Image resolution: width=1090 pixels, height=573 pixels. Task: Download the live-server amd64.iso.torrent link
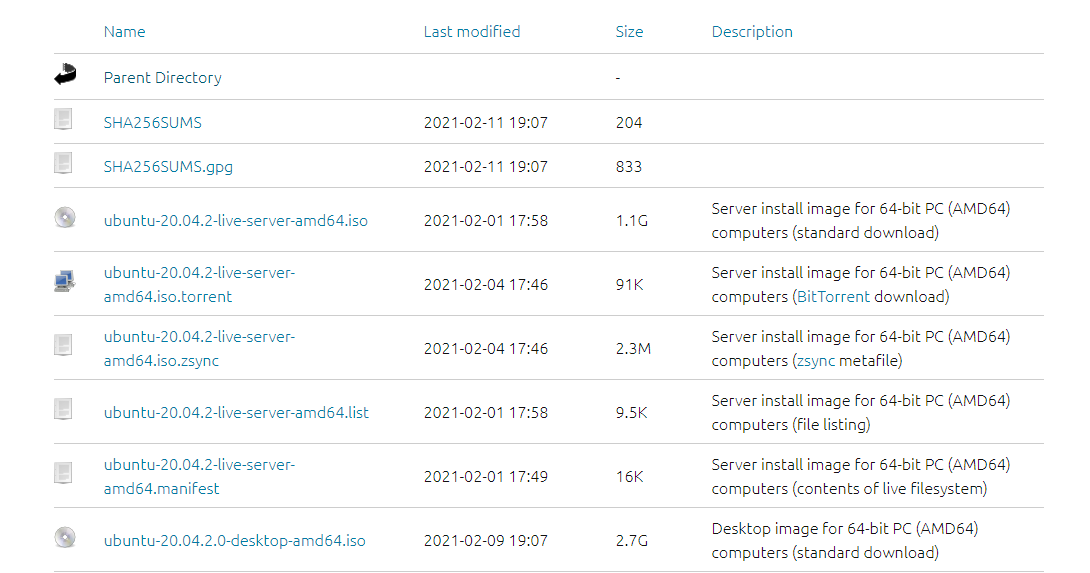pos(200,284)
